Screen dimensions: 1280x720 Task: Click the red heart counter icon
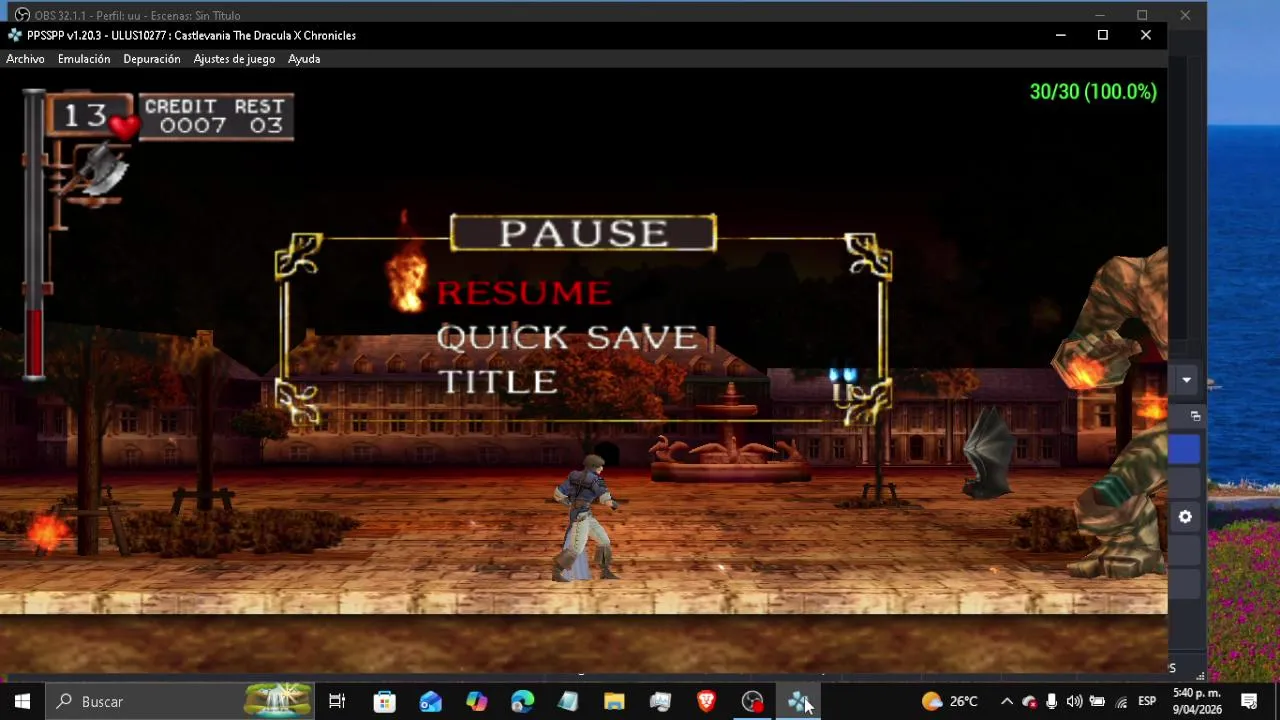coord(124,126)
